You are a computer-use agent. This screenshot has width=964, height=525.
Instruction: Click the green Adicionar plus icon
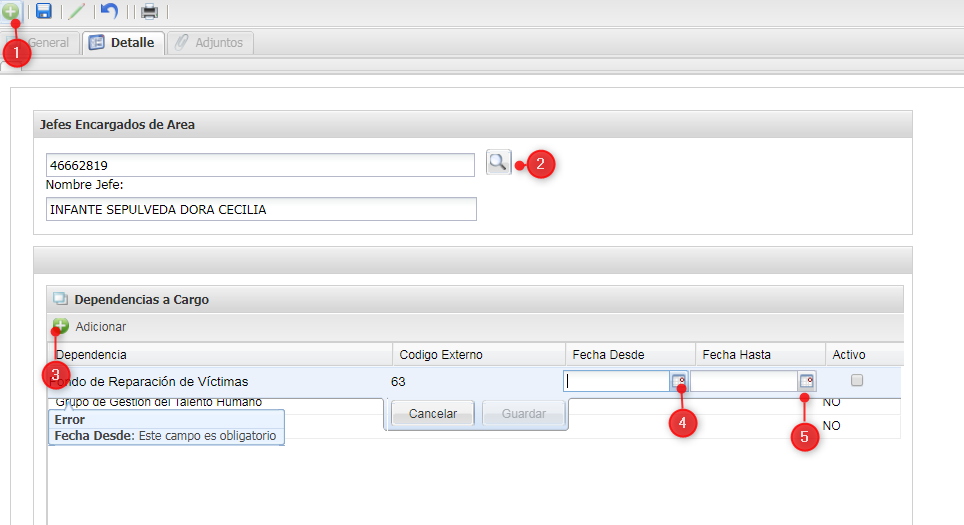click(x=61, y=326)
